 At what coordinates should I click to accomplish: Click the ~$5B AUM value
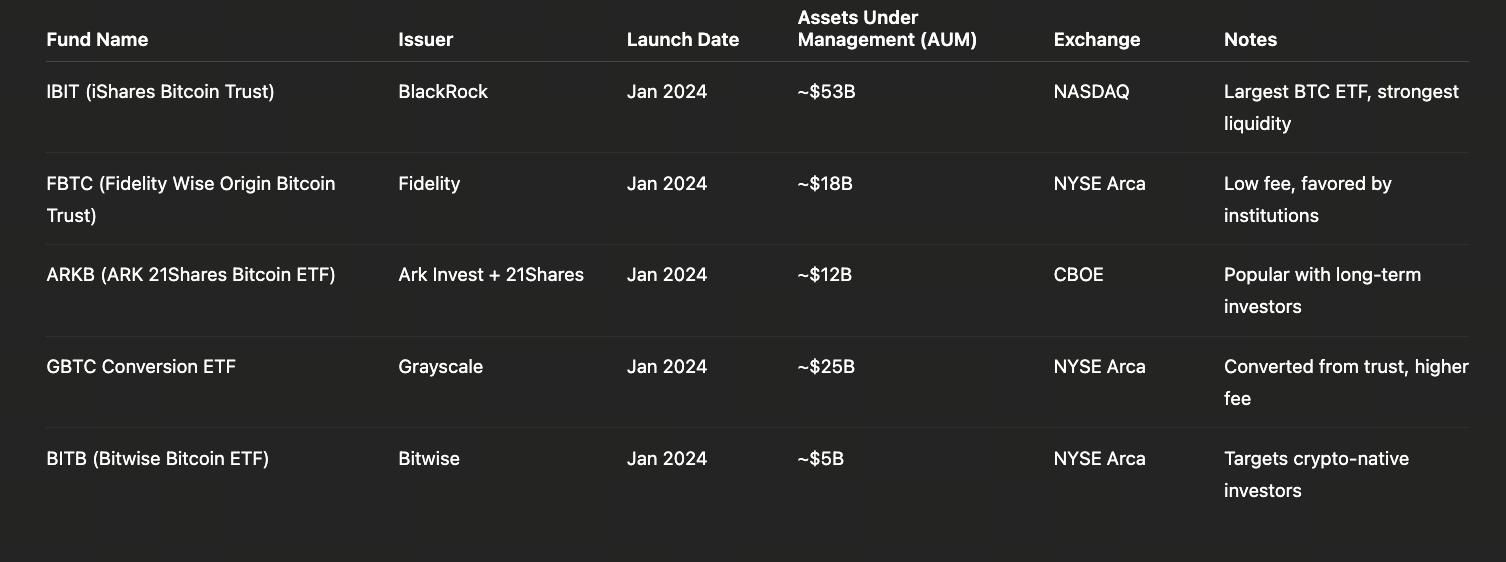pos(820,459)
